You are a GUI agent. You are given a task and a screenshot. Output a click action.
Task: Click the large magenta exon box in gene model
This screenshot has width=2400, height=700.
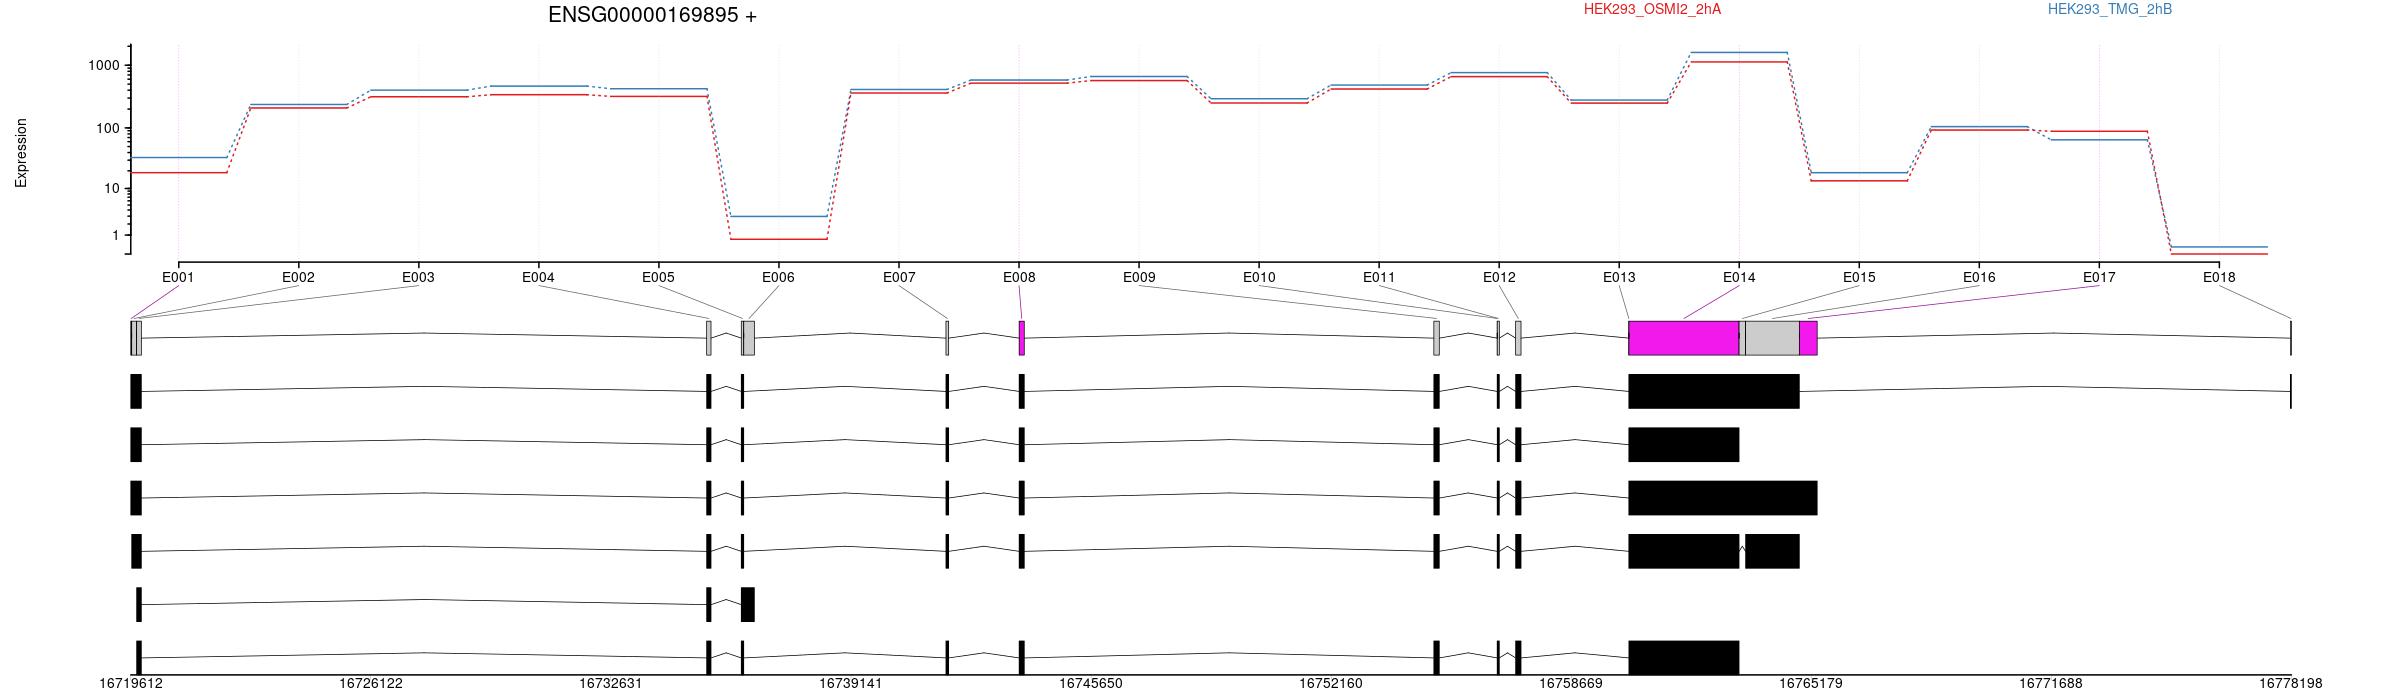click(1684, 338)
